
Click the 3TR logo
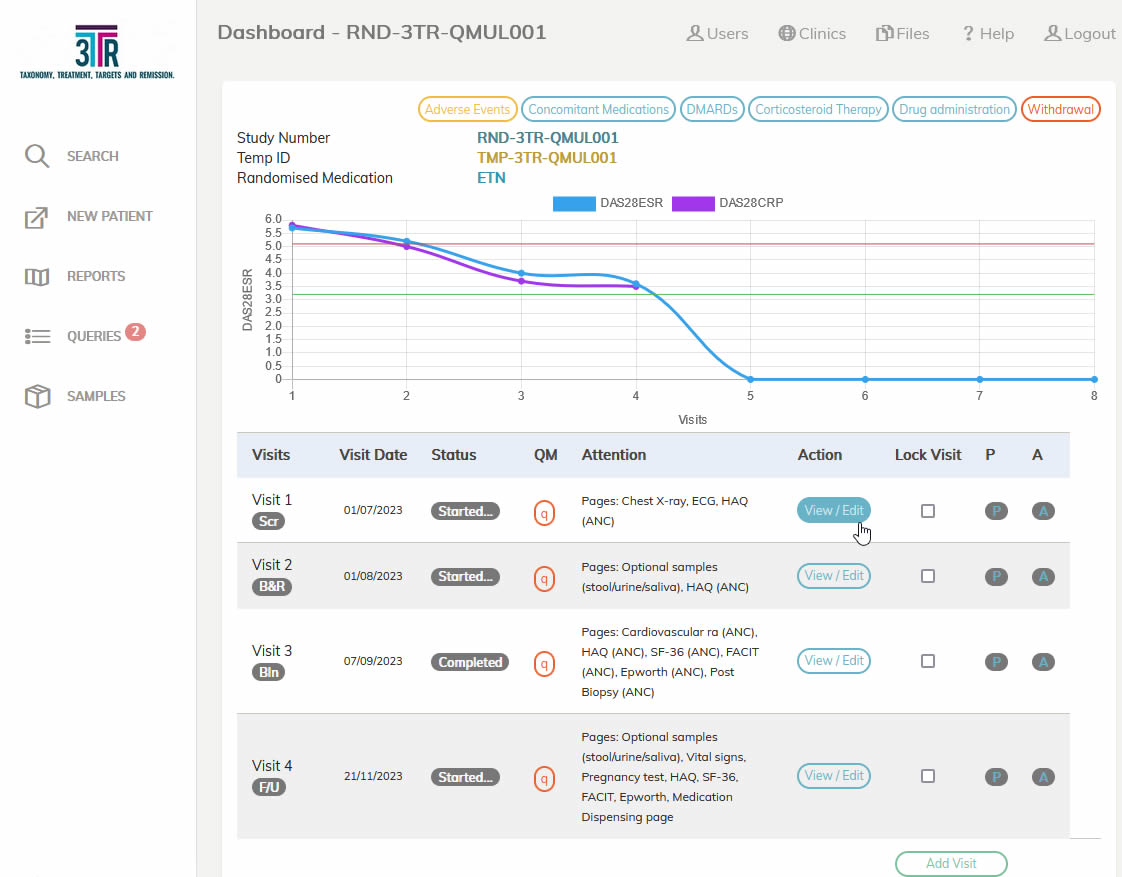(x=97, y=52)
